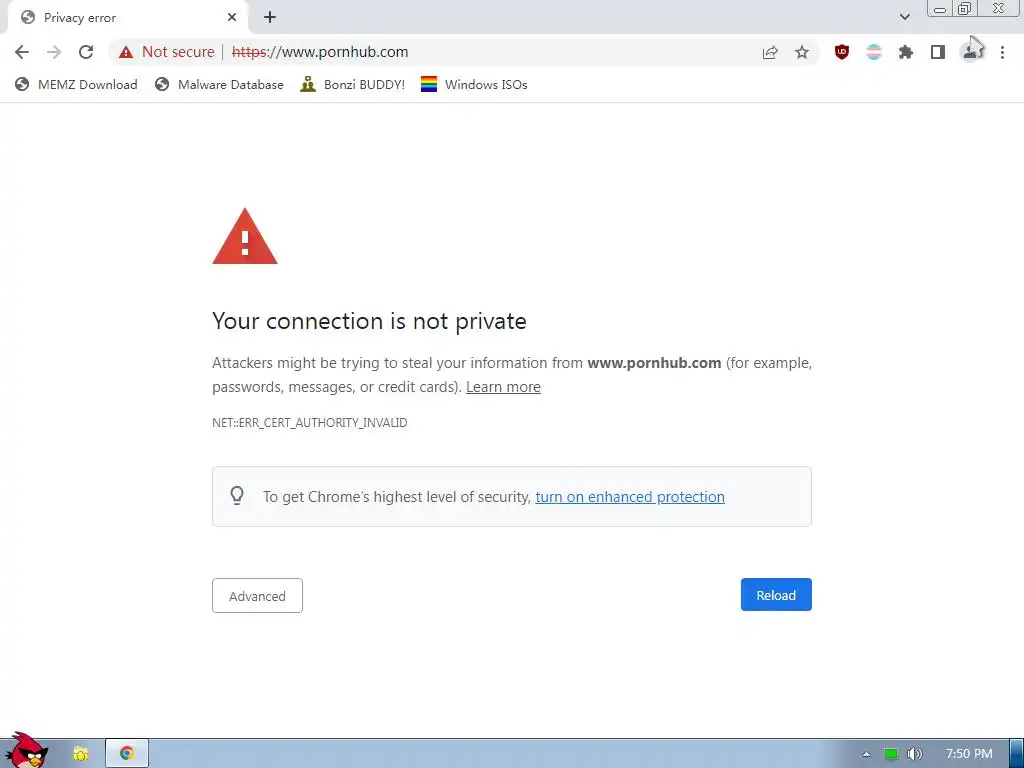Click the Learn more link
The width and height of the screenshot is (1024, 768).
tap(503, 387)
